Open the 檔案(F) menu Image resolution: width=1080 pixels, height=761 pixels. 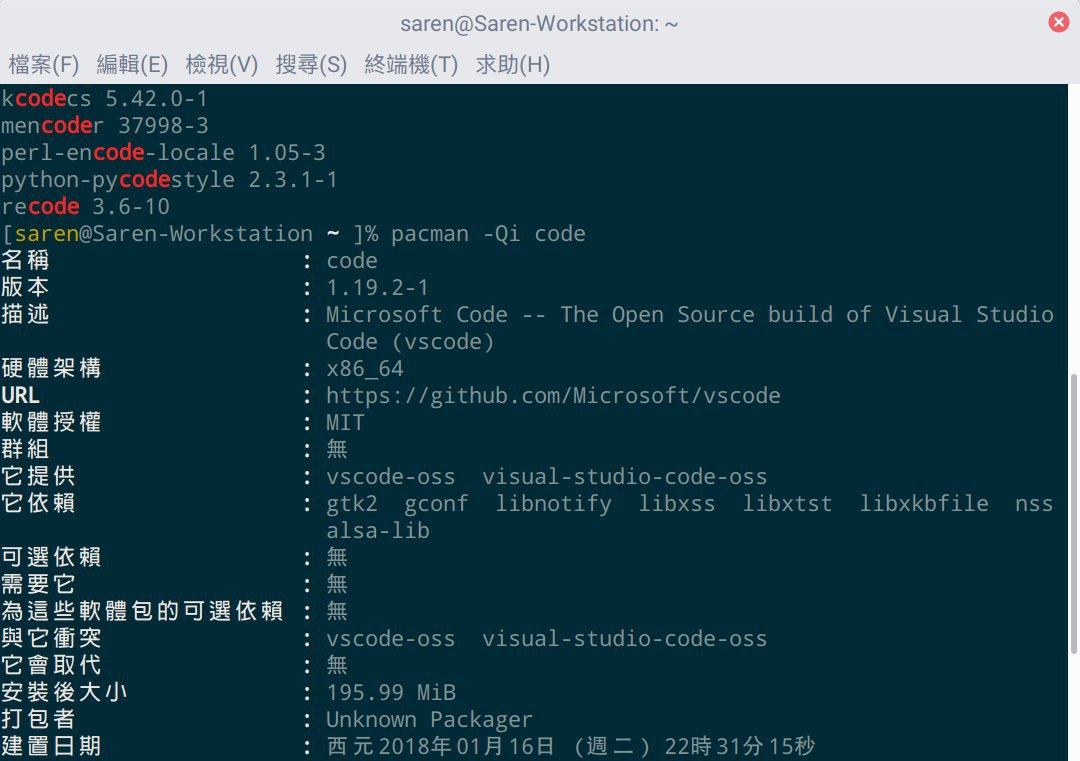pos(43,65)
